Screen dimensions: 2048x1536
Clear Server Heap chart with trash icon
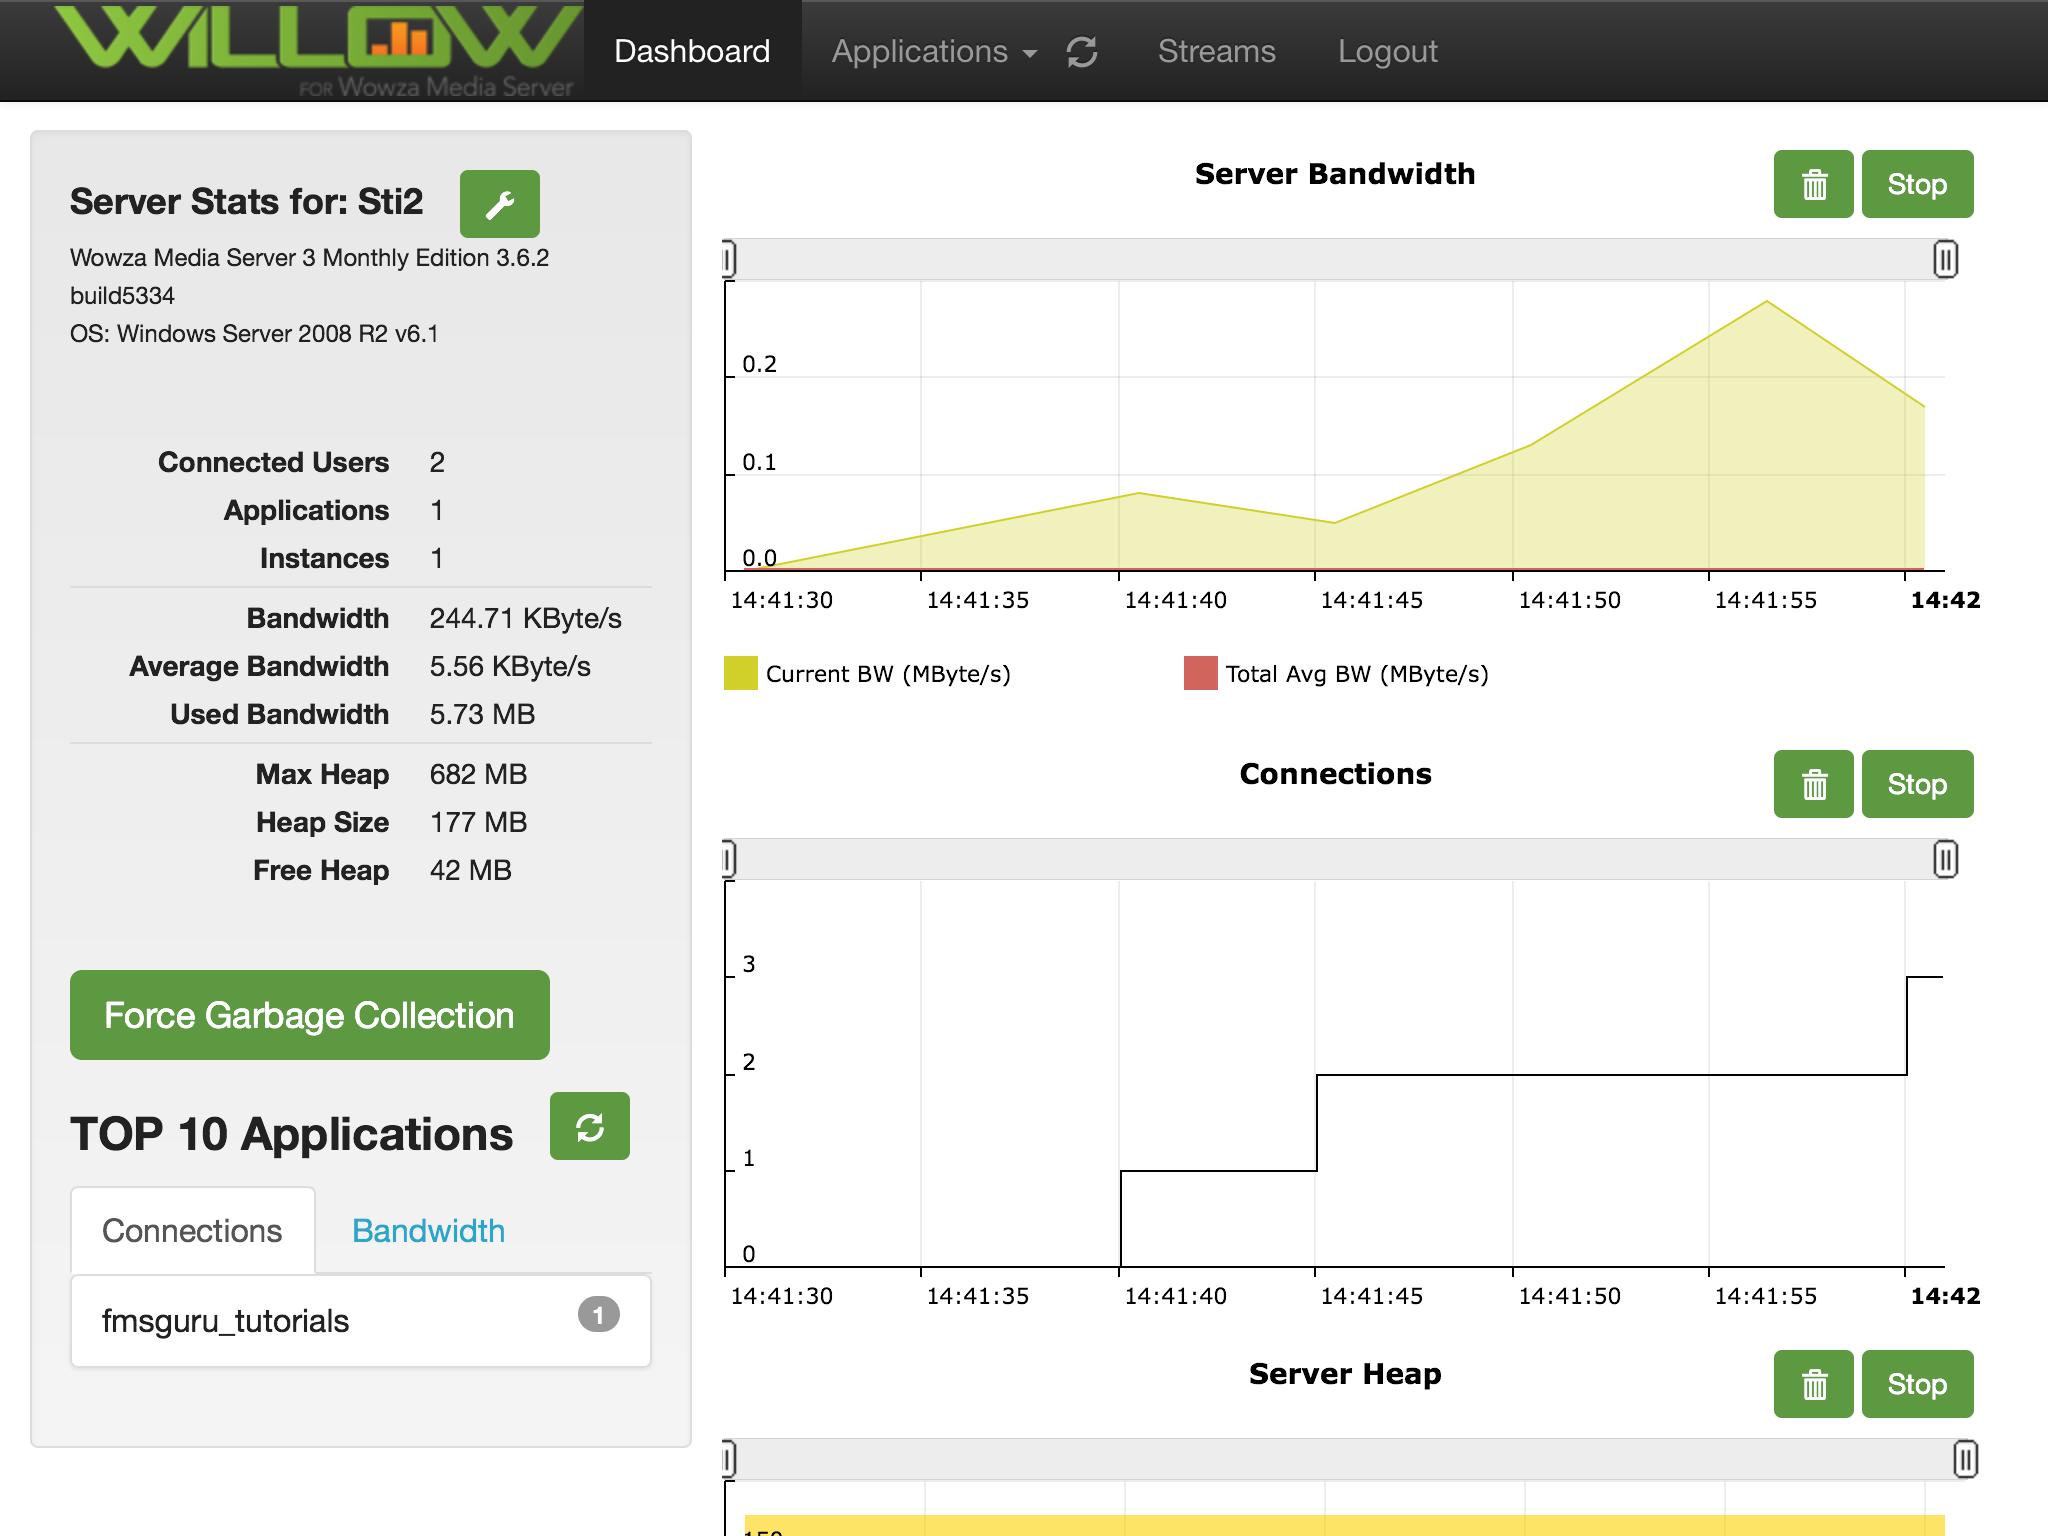coord(1813,1384)
